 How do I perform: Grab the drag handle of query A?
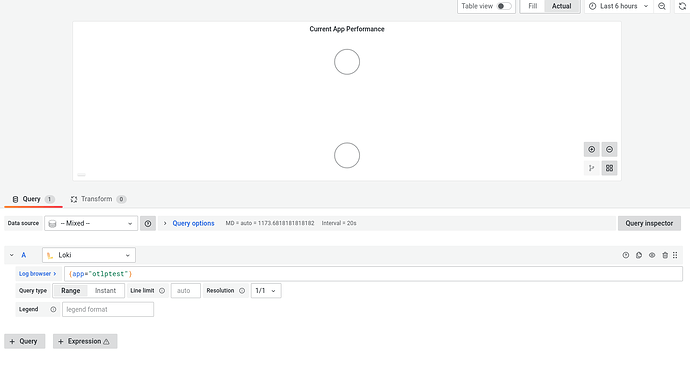(675, 255)
